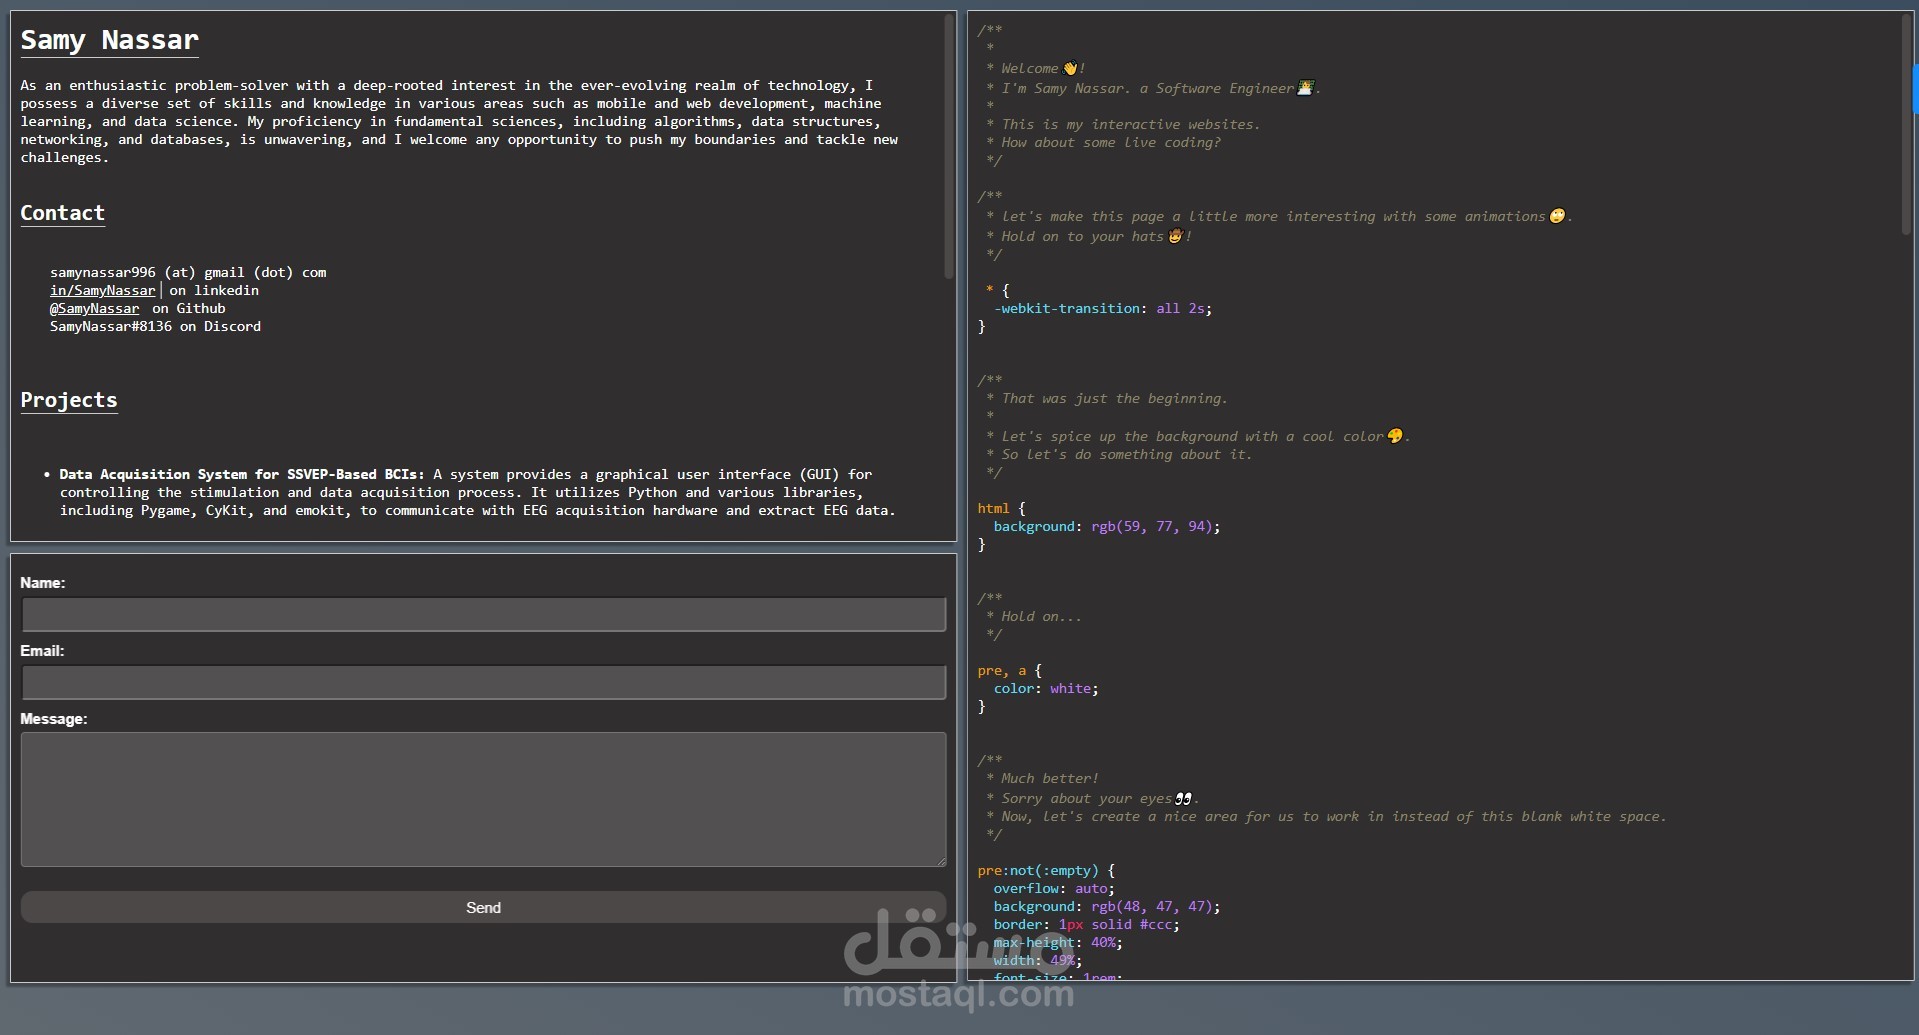Click the Message: label
The width and height of the screenshot is (1919, 1035).
point(54,719)
